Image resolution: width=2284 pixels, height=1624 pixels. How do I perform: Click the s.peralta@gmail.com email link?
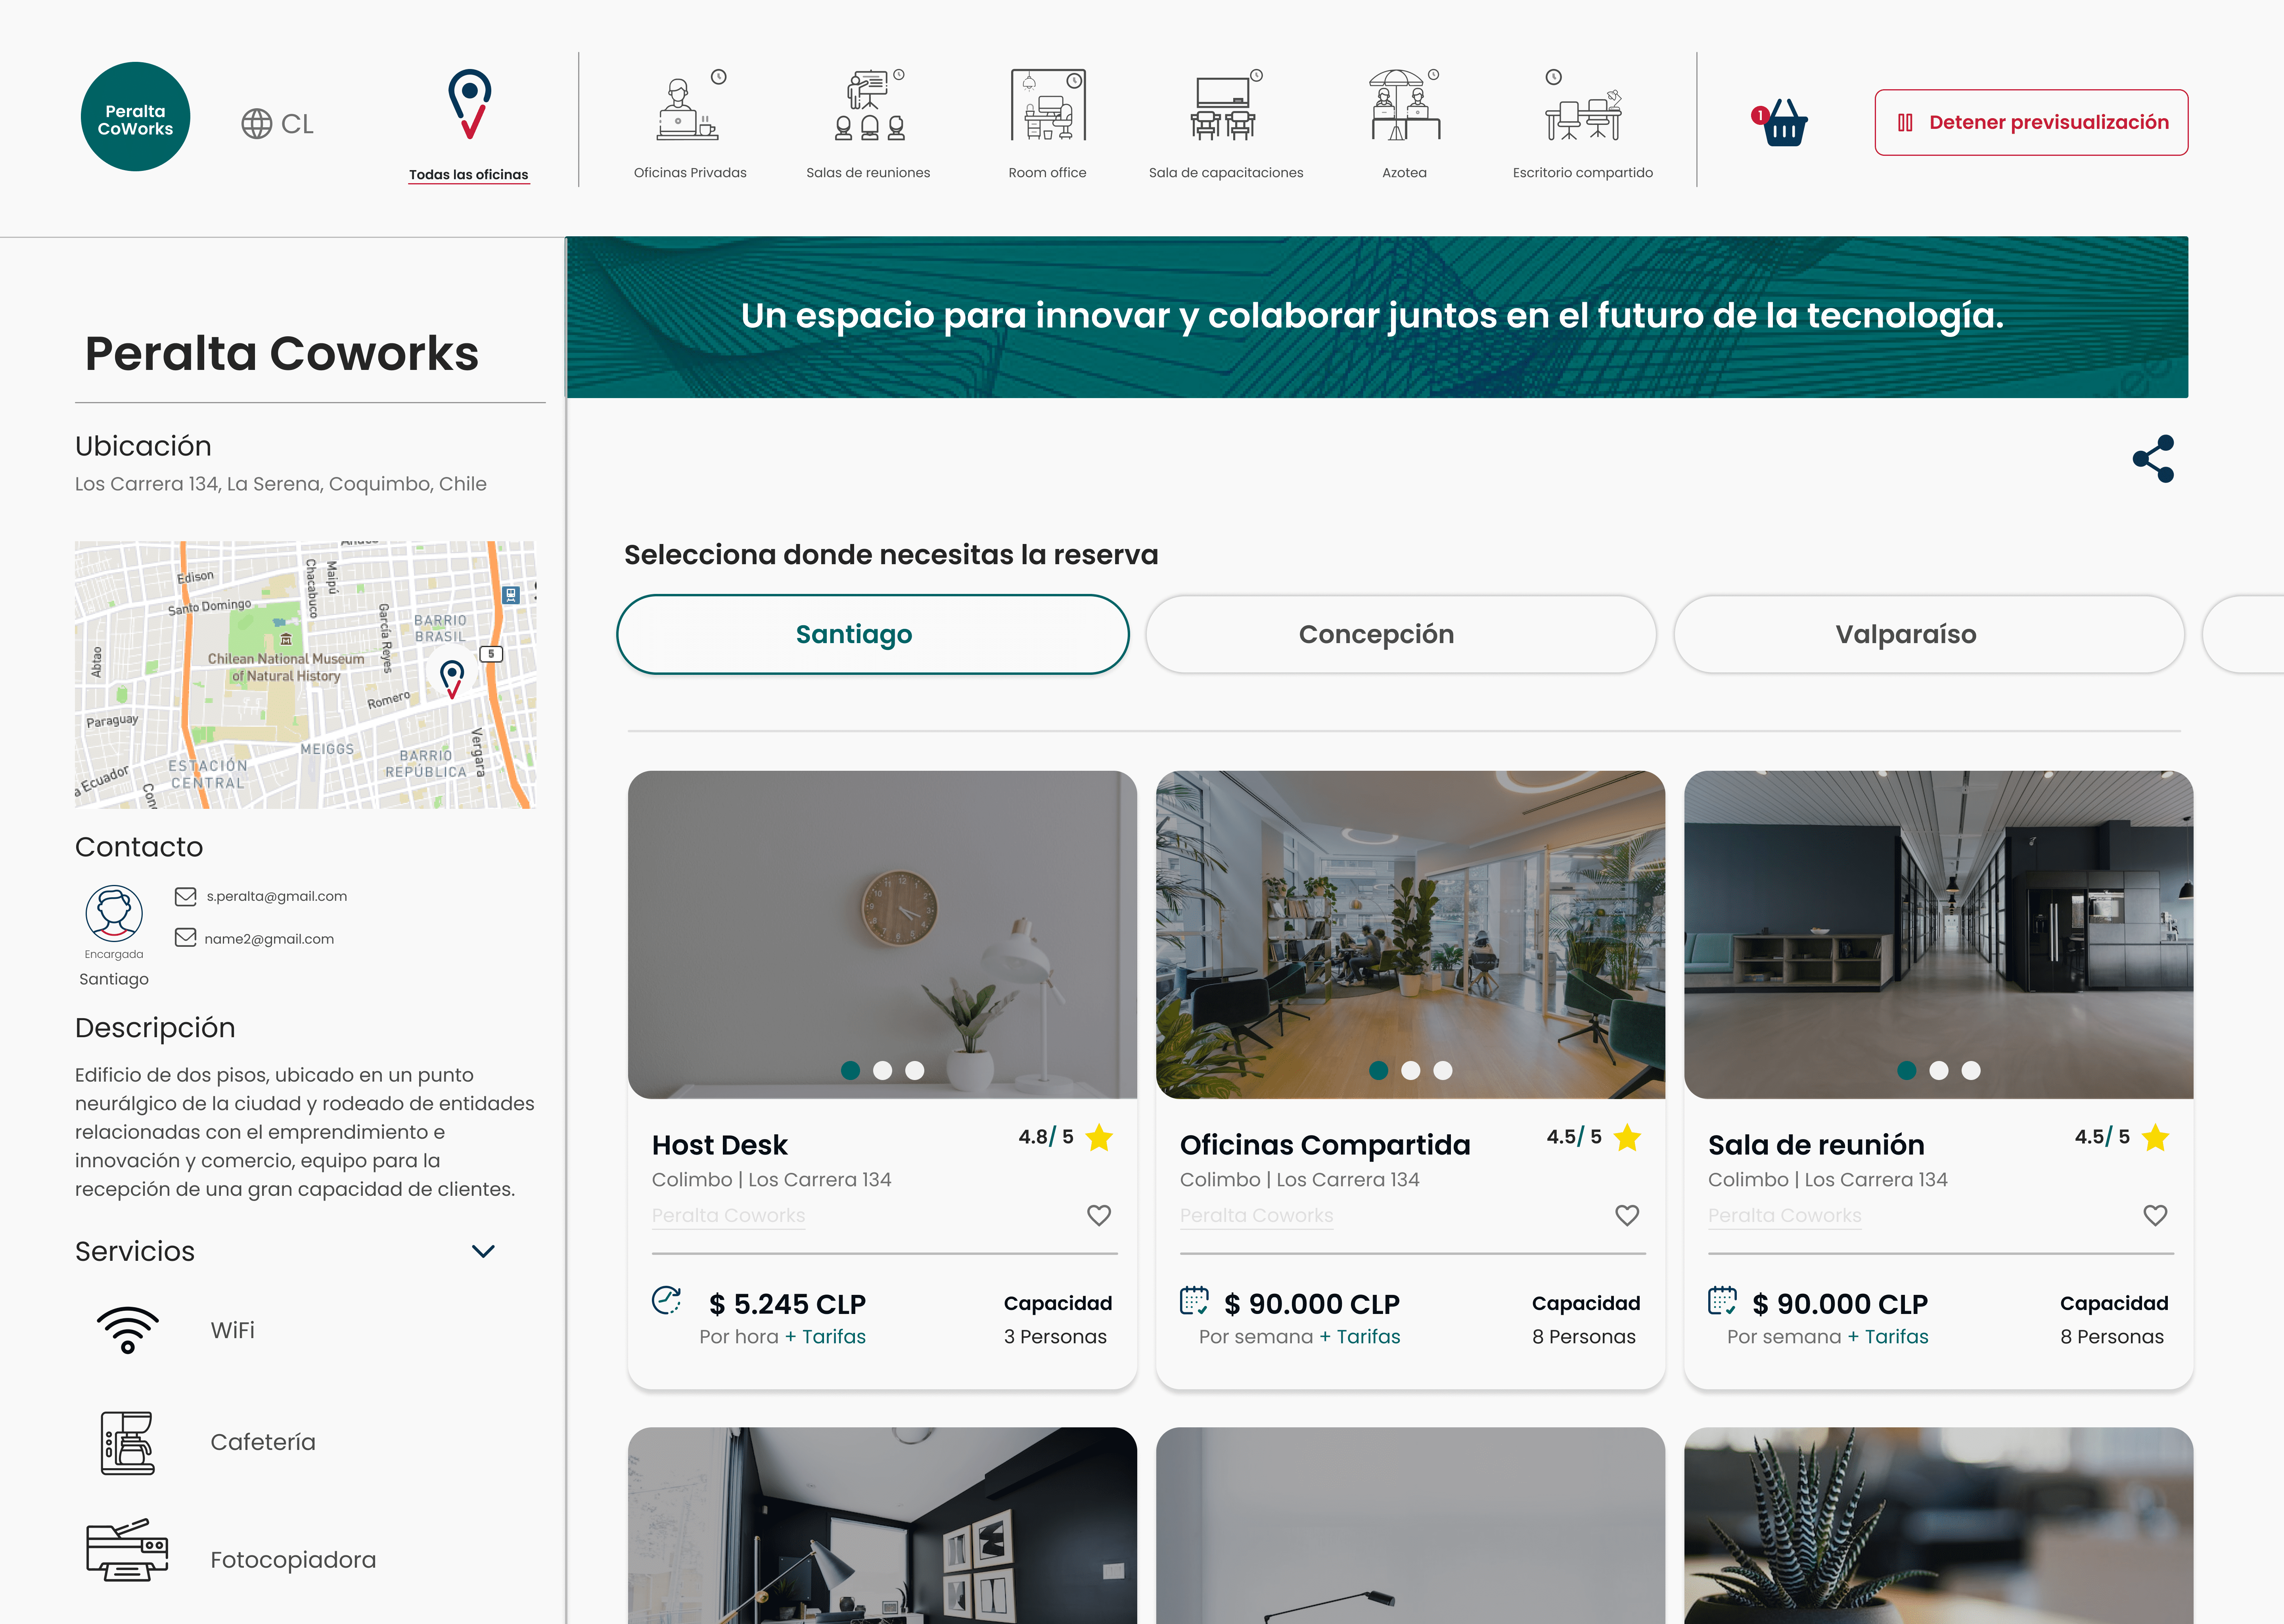tap(277, 896)
